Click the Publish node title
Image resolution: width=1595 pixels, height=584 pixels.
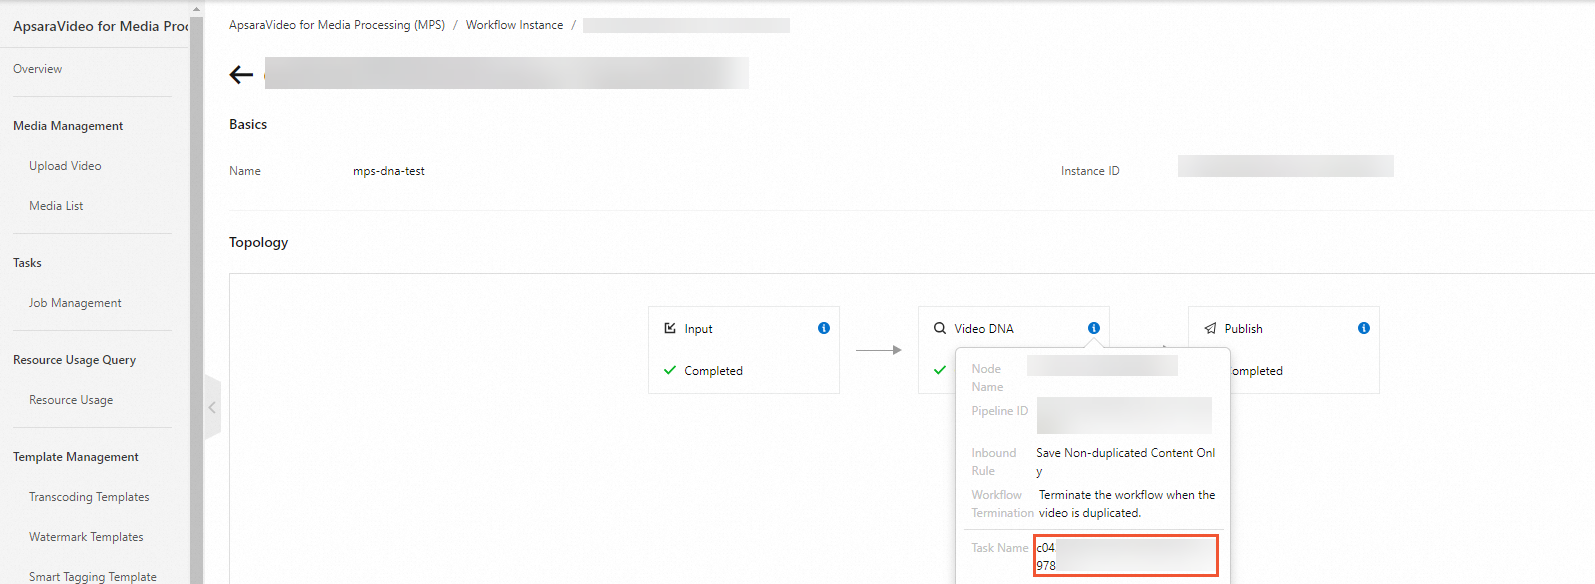click(x=1243, y=329)
